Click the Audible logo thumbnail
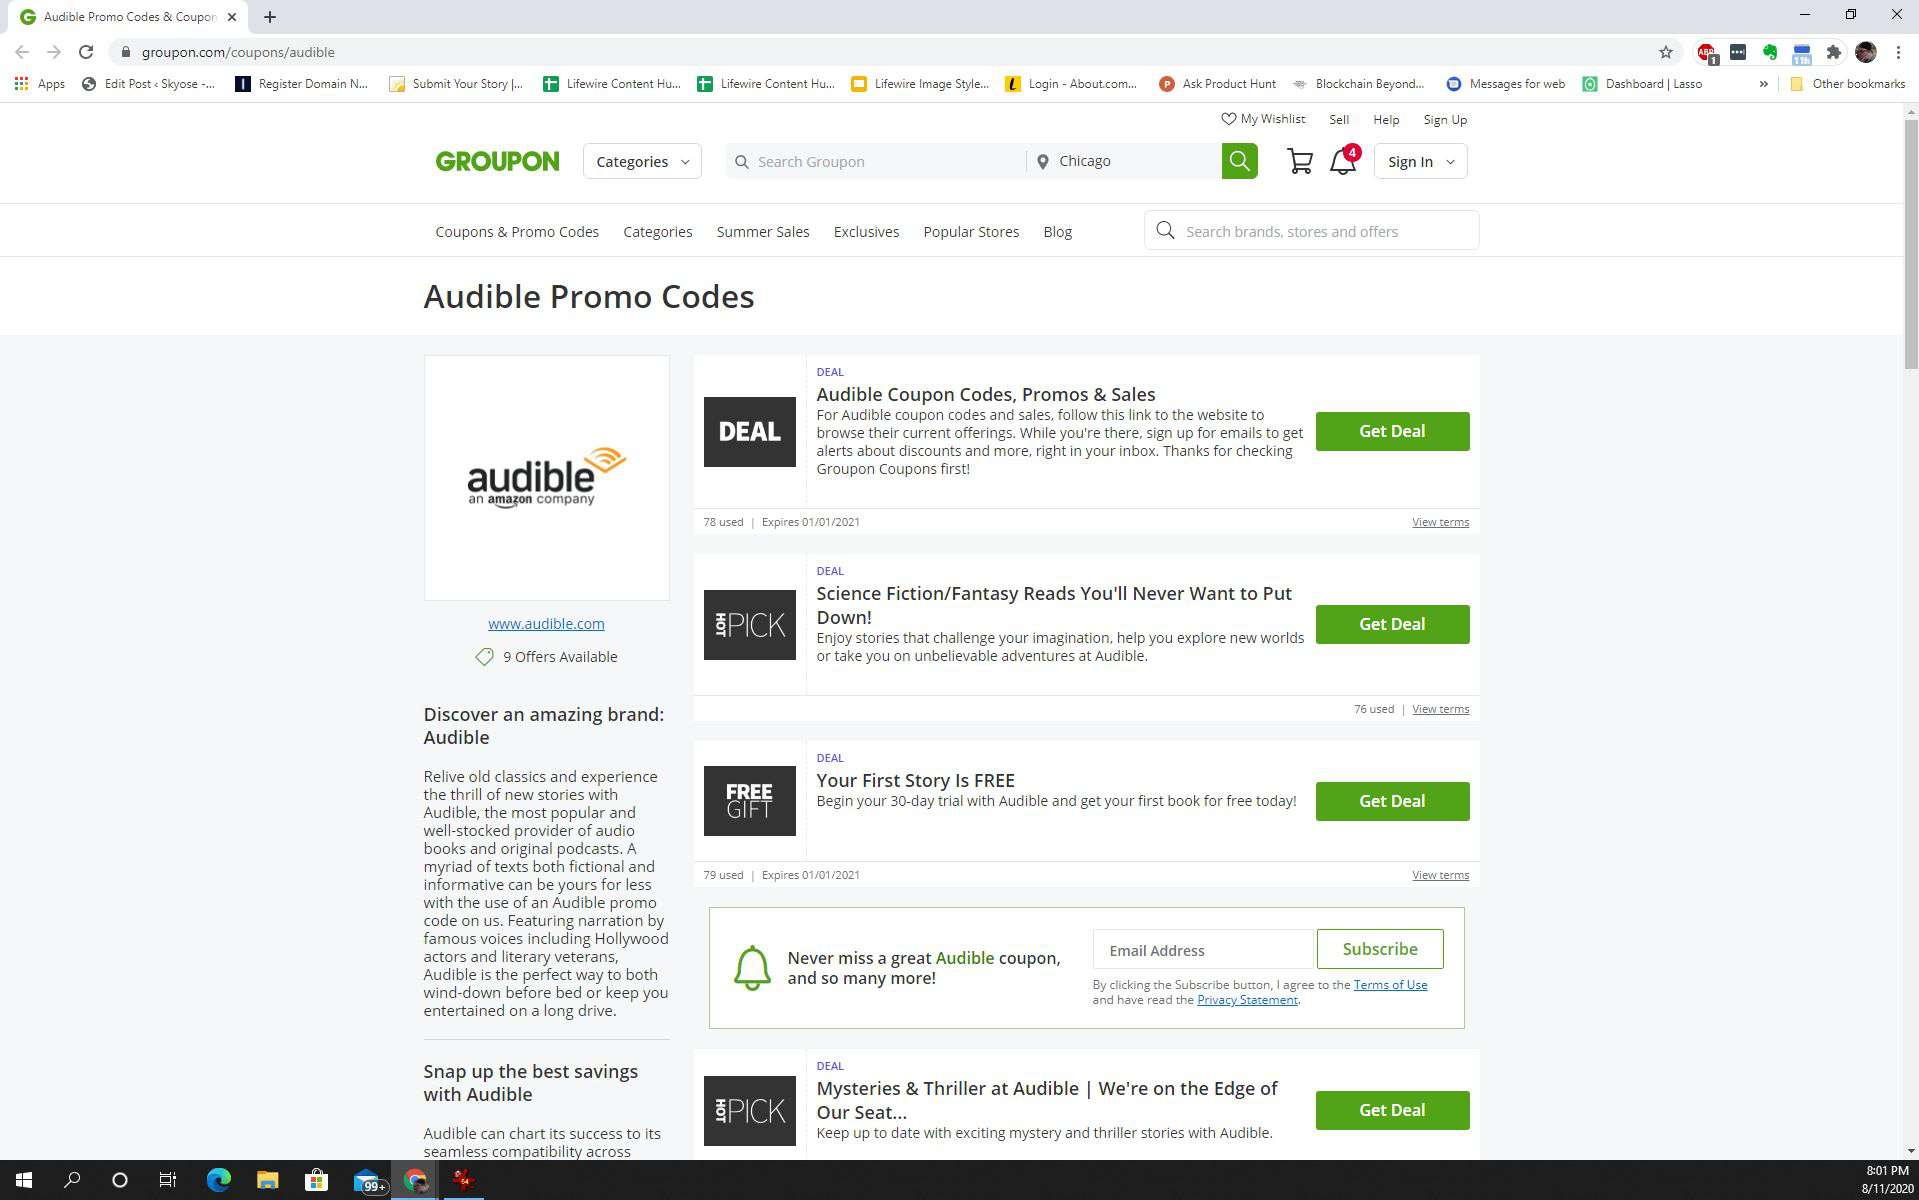1919x1200 pixels. coord(546,478)
